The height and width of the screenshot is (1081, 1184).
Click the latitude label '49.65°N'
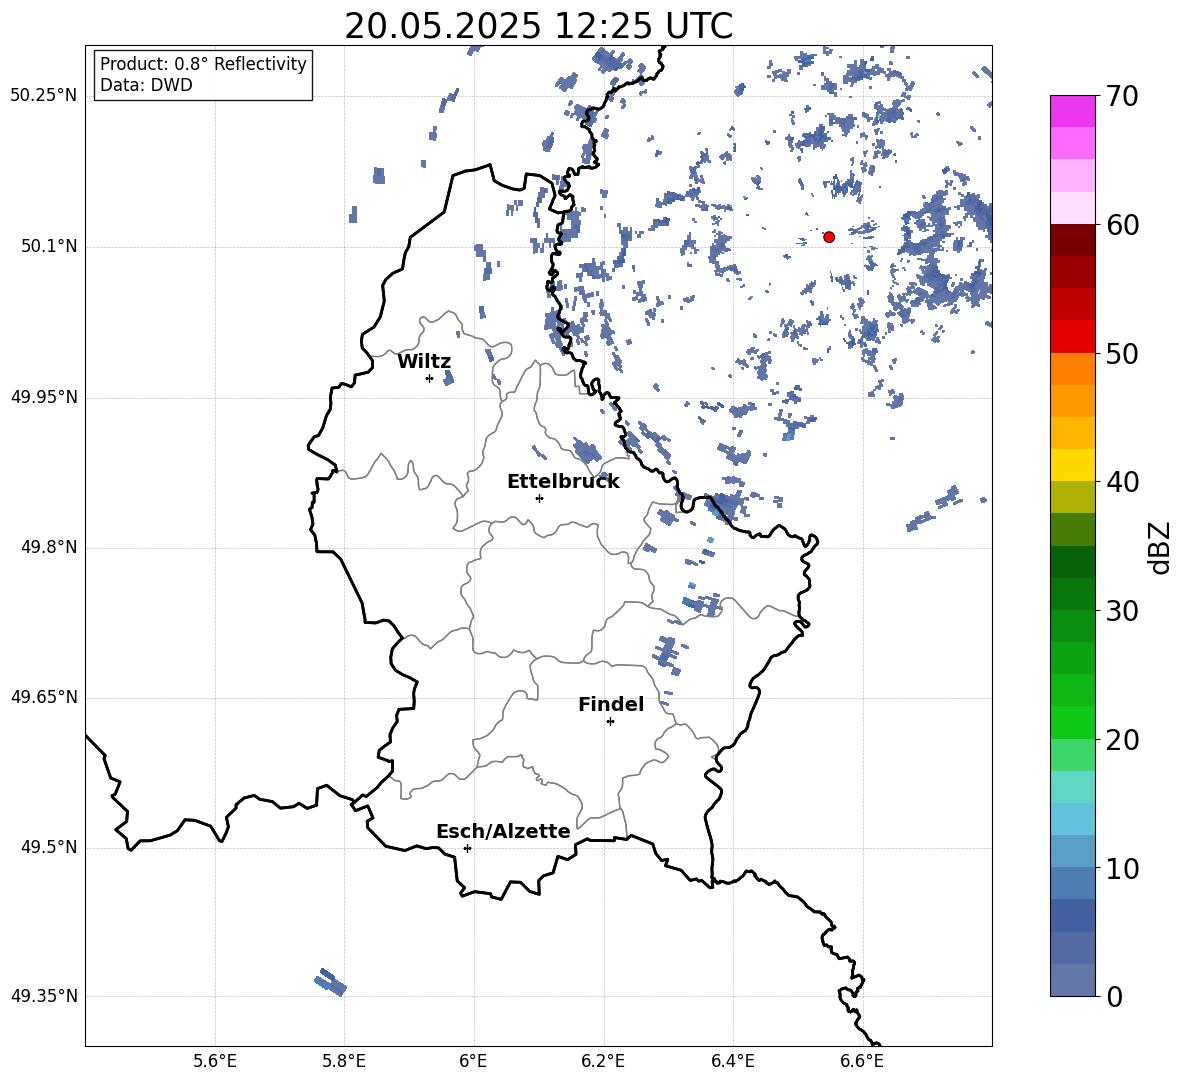pyautogui.click(x=44, y=697)
